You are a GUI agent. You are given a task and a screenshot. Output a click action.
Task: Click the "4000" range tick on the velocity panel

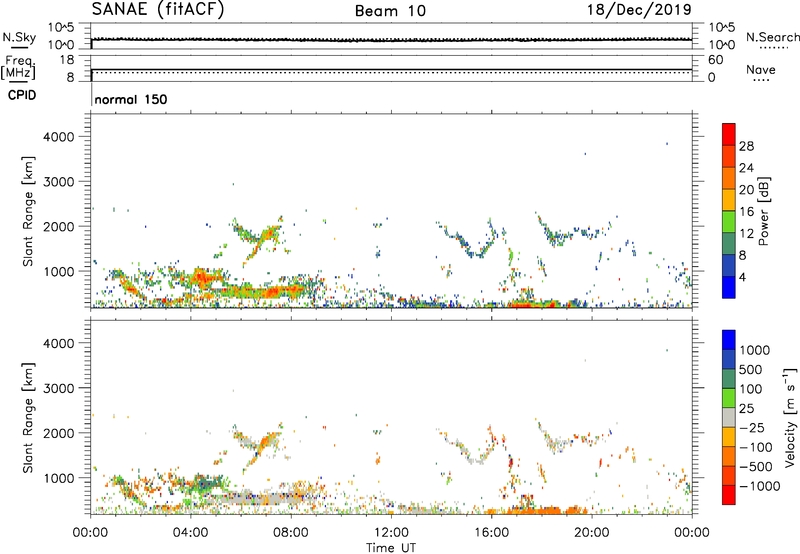point(58,343)
